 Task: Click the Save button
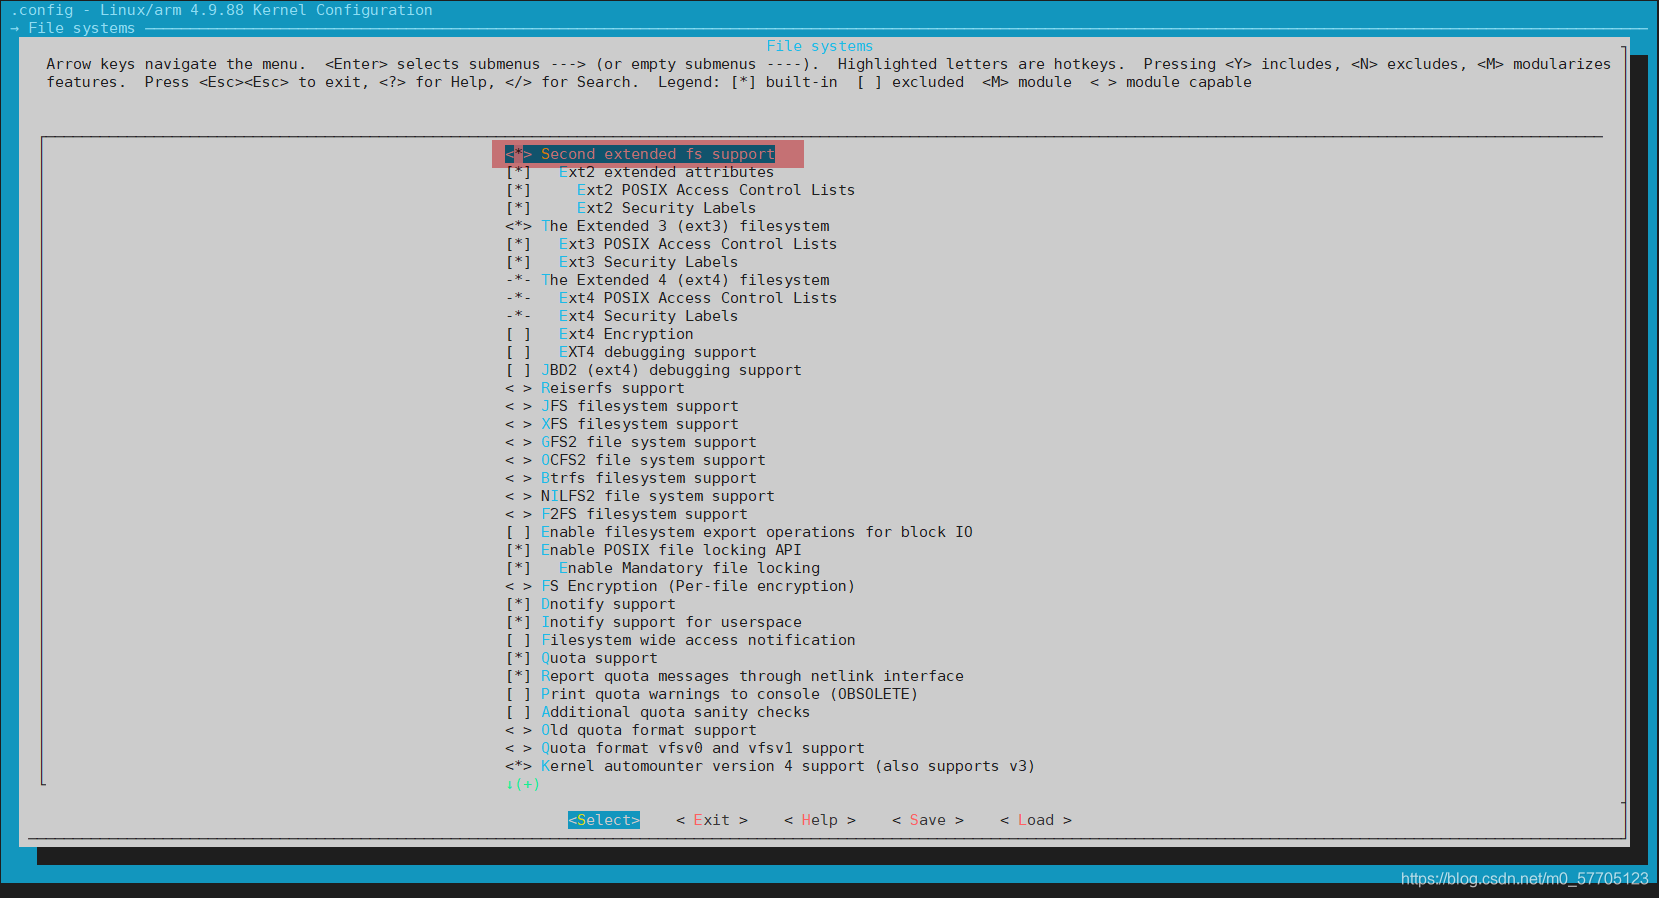pyautogui.click(x=928, y=820)
